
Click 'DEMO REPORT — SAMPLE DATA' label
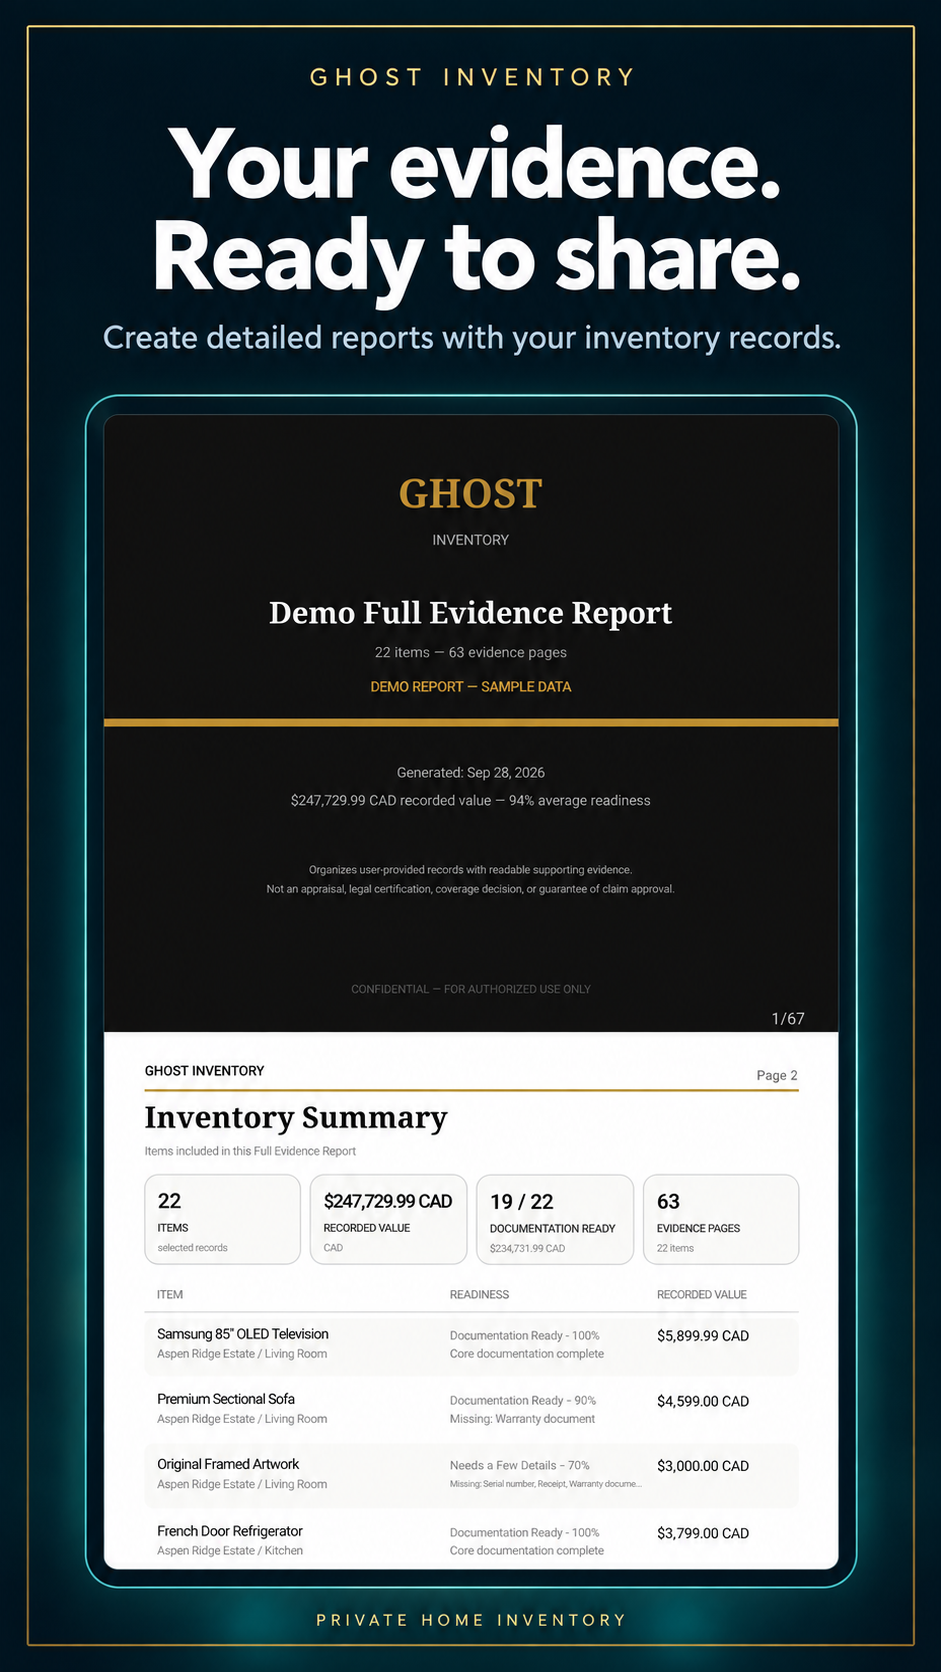pyautogui.click(x=471, y=687)
